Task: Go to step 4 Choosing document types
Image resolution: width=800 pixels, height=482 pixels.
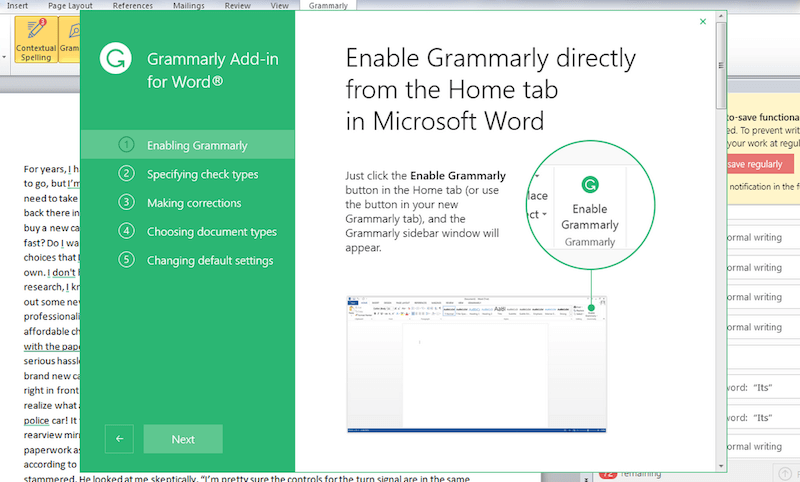Action: coord(187,232)
